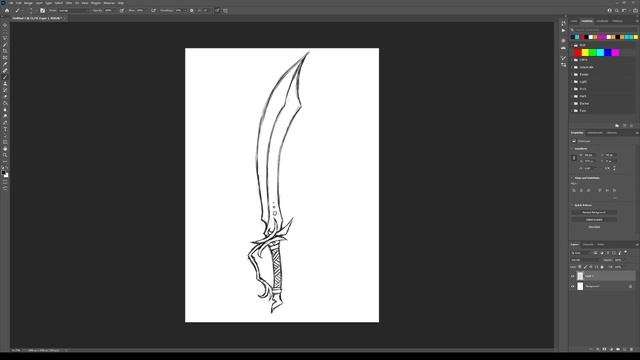The image size is (640, 360).
Task: Switch to the Gradients tab
Action: click(602, 21)
